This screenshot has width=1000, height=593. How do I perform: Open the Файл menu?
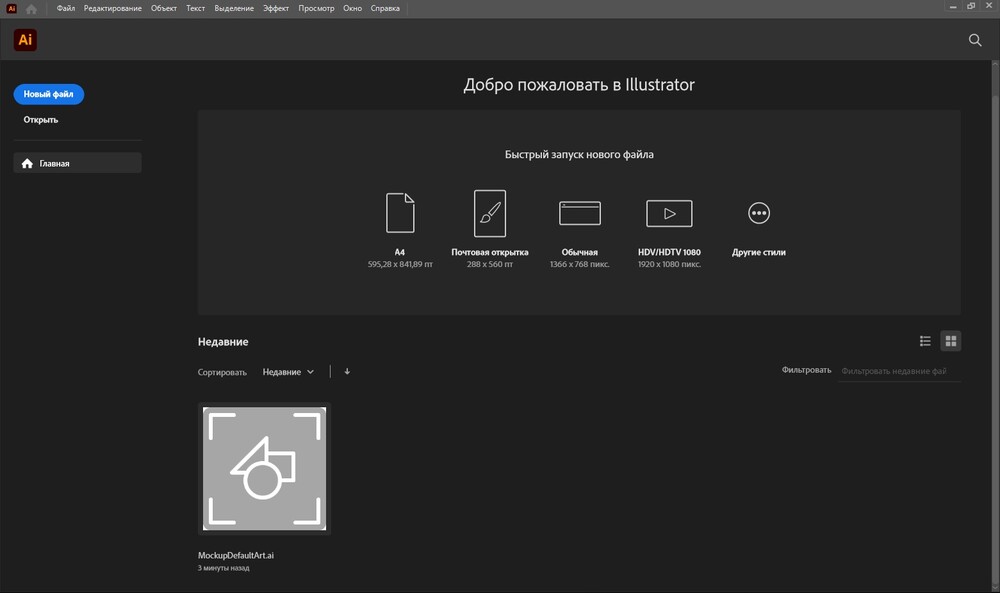tap(66, 8)
